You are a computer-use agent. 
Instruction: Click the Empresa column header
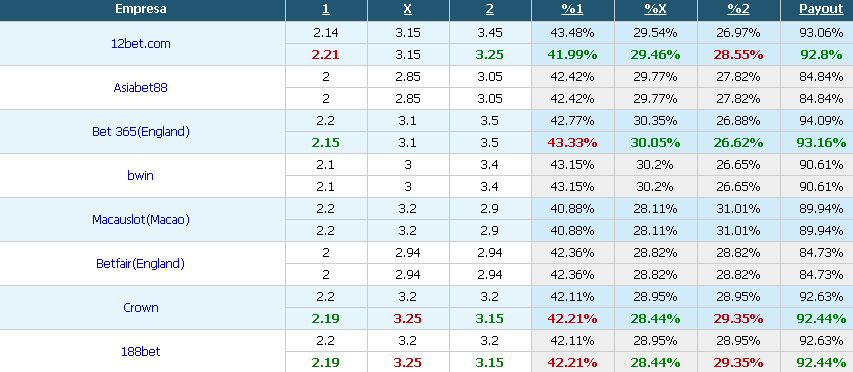click(x=141, y=9)
